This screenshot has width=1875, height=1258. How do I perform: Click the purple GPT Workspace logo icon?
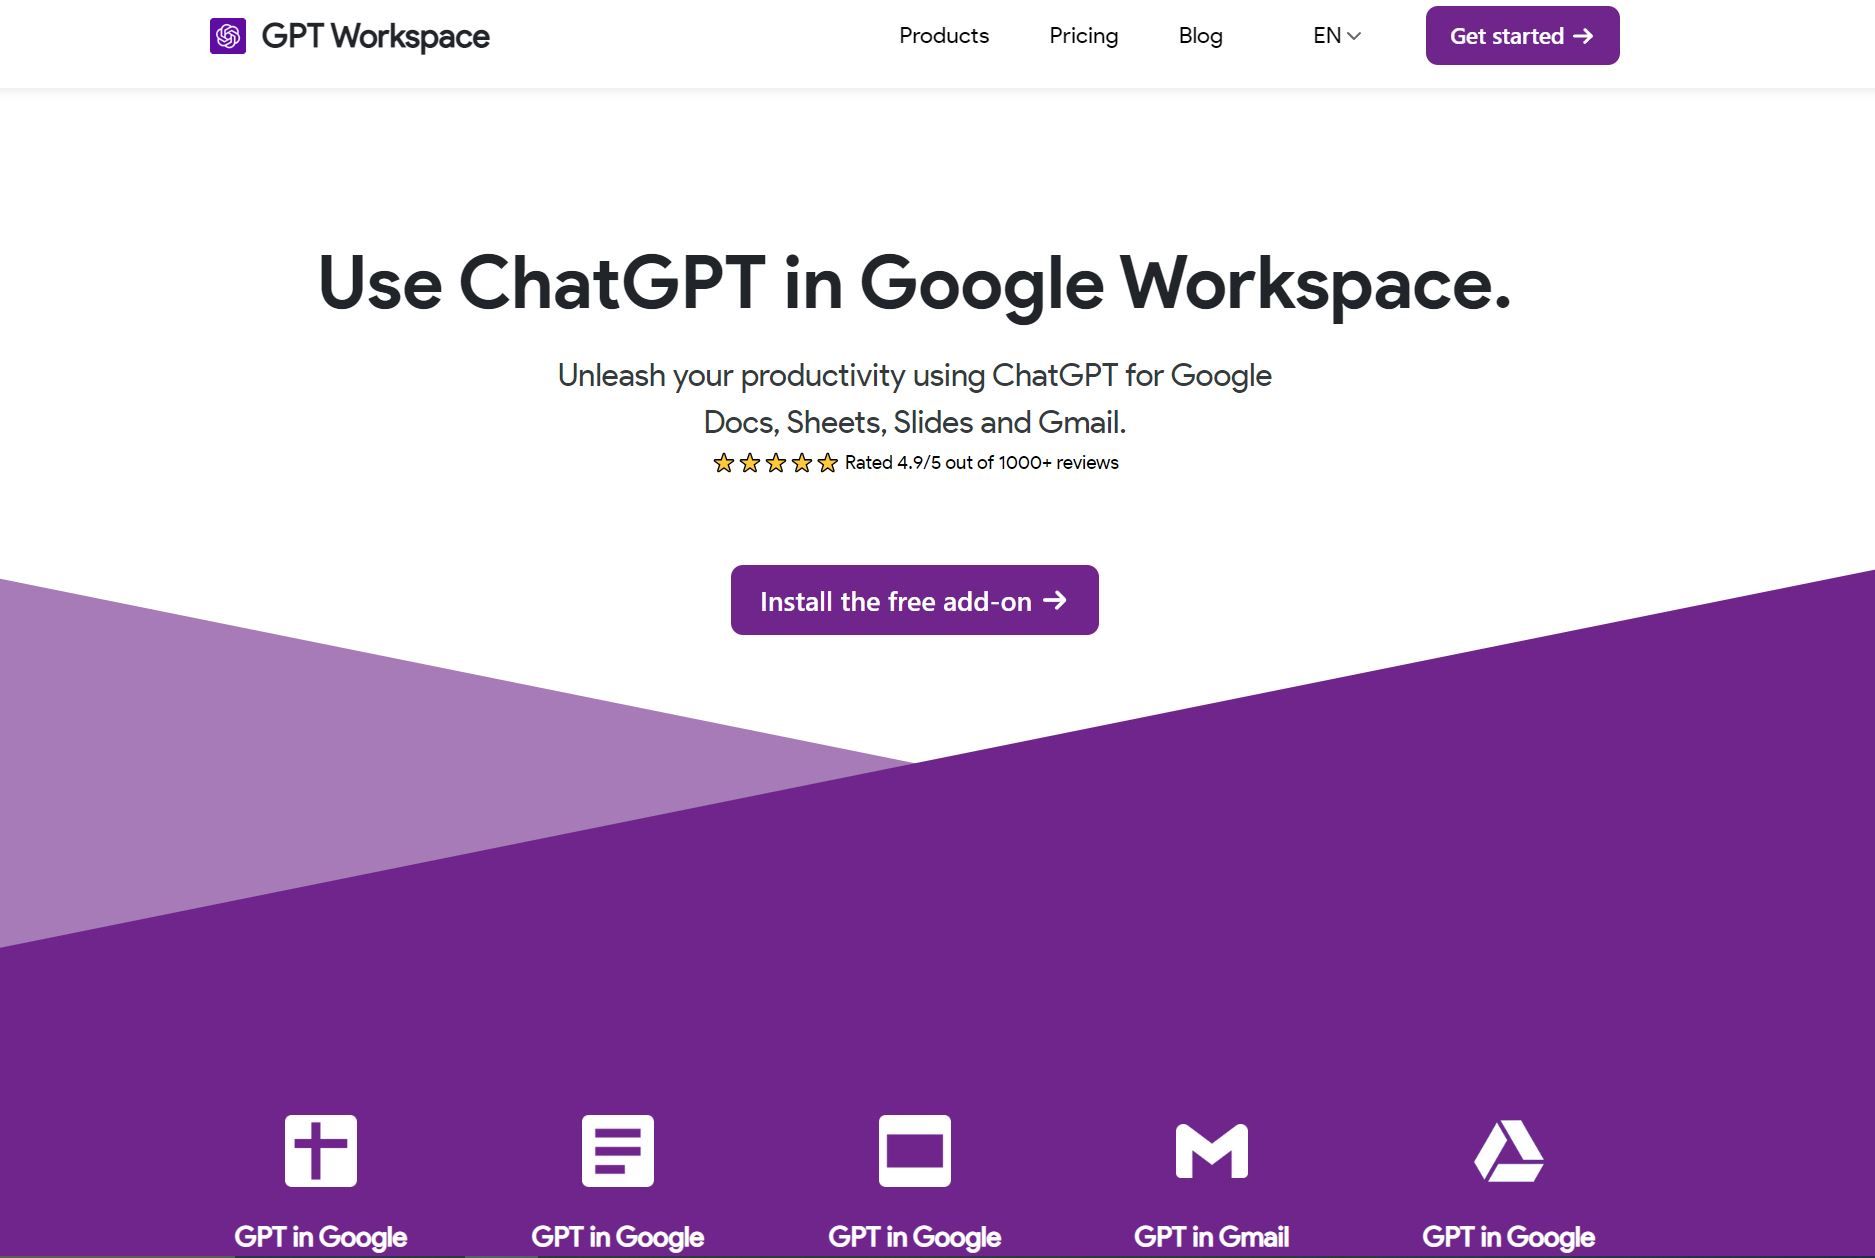[x=228, y=36]
